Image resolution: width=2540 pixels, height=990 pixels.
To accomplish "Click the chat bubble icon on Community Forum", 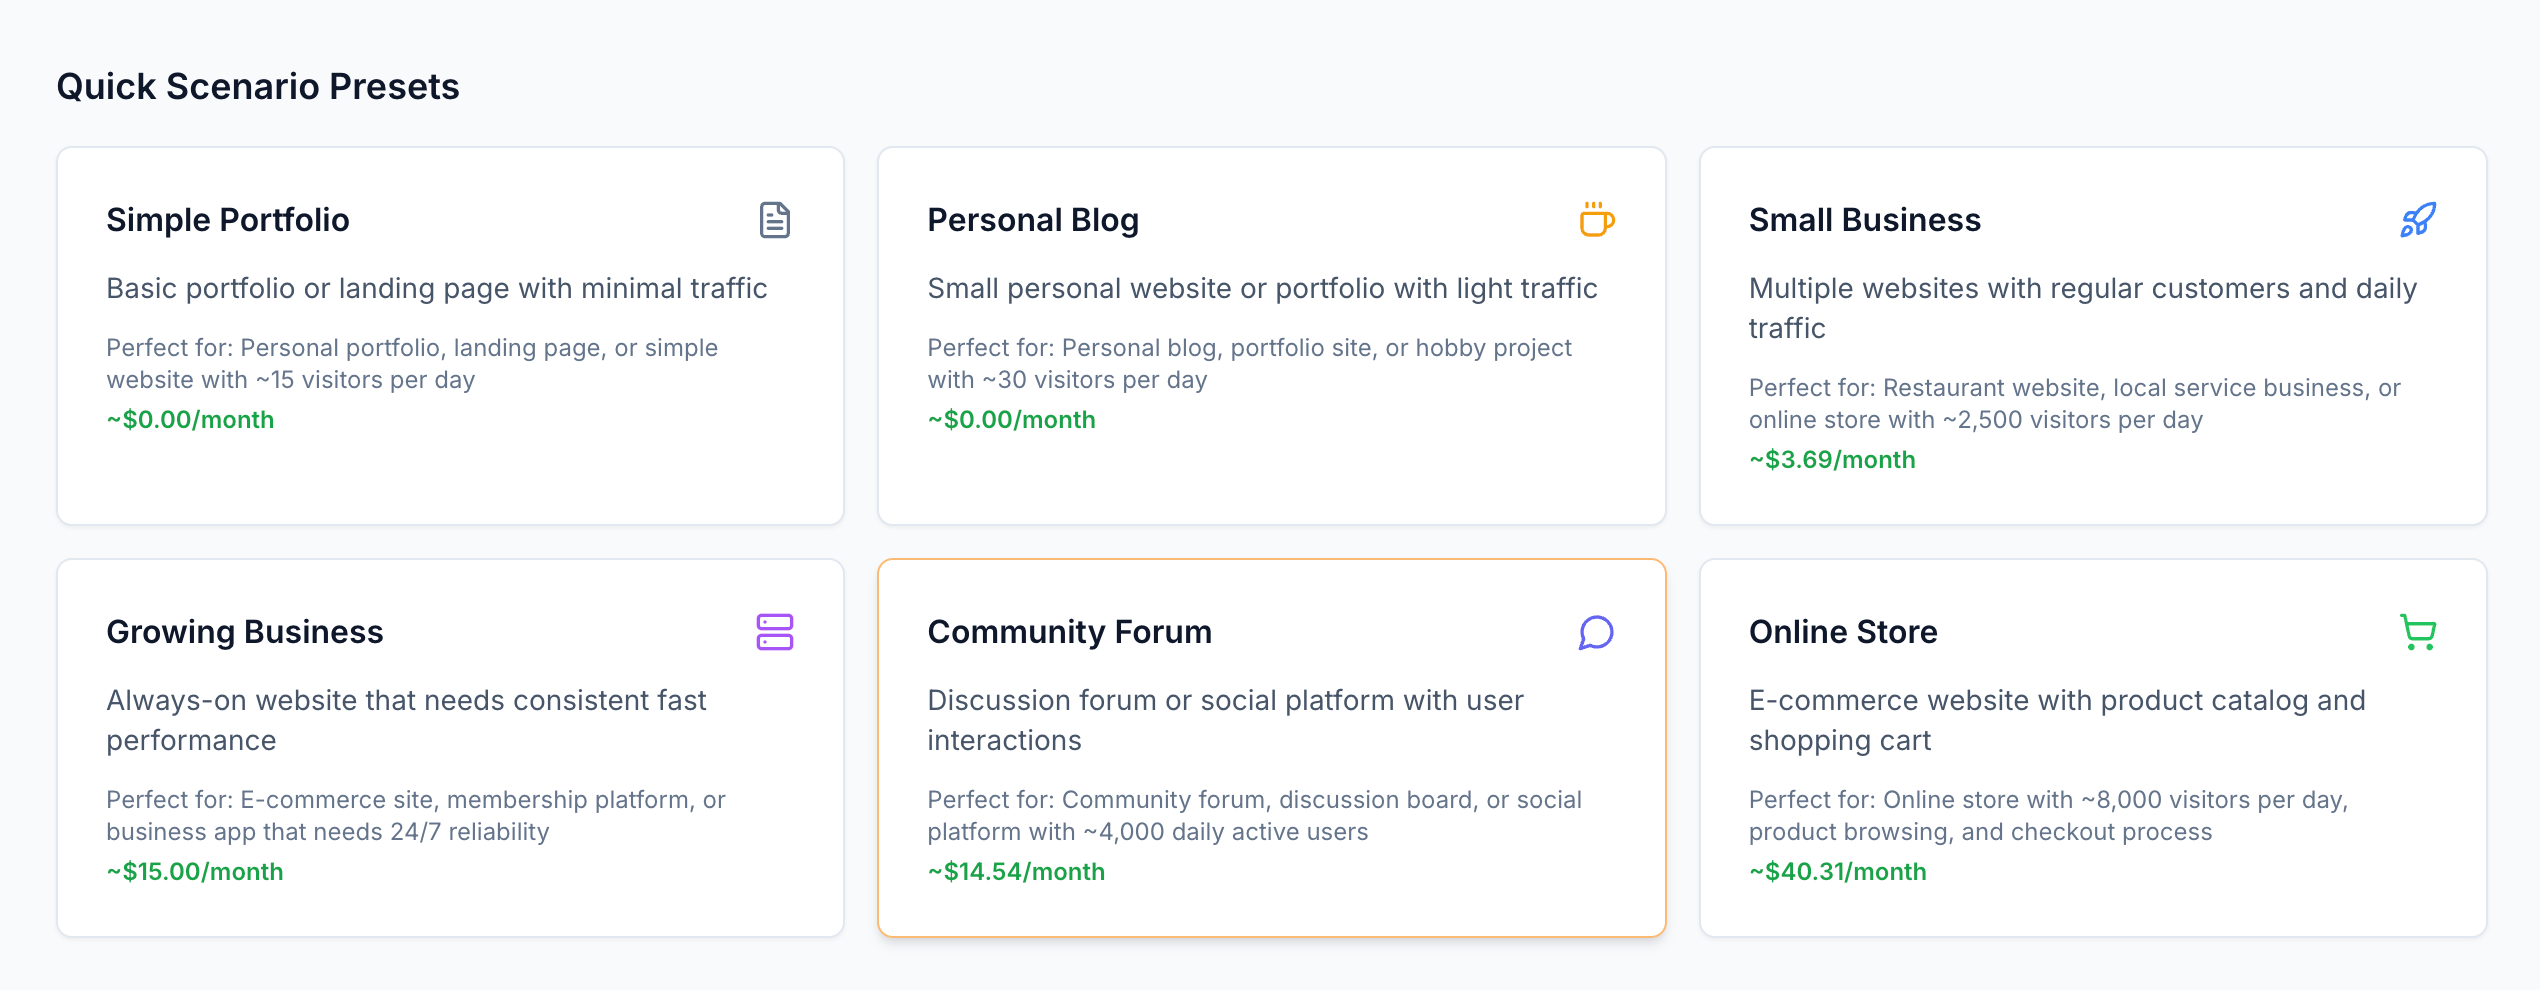I will pyautogui.click(x=1597, y=632).
